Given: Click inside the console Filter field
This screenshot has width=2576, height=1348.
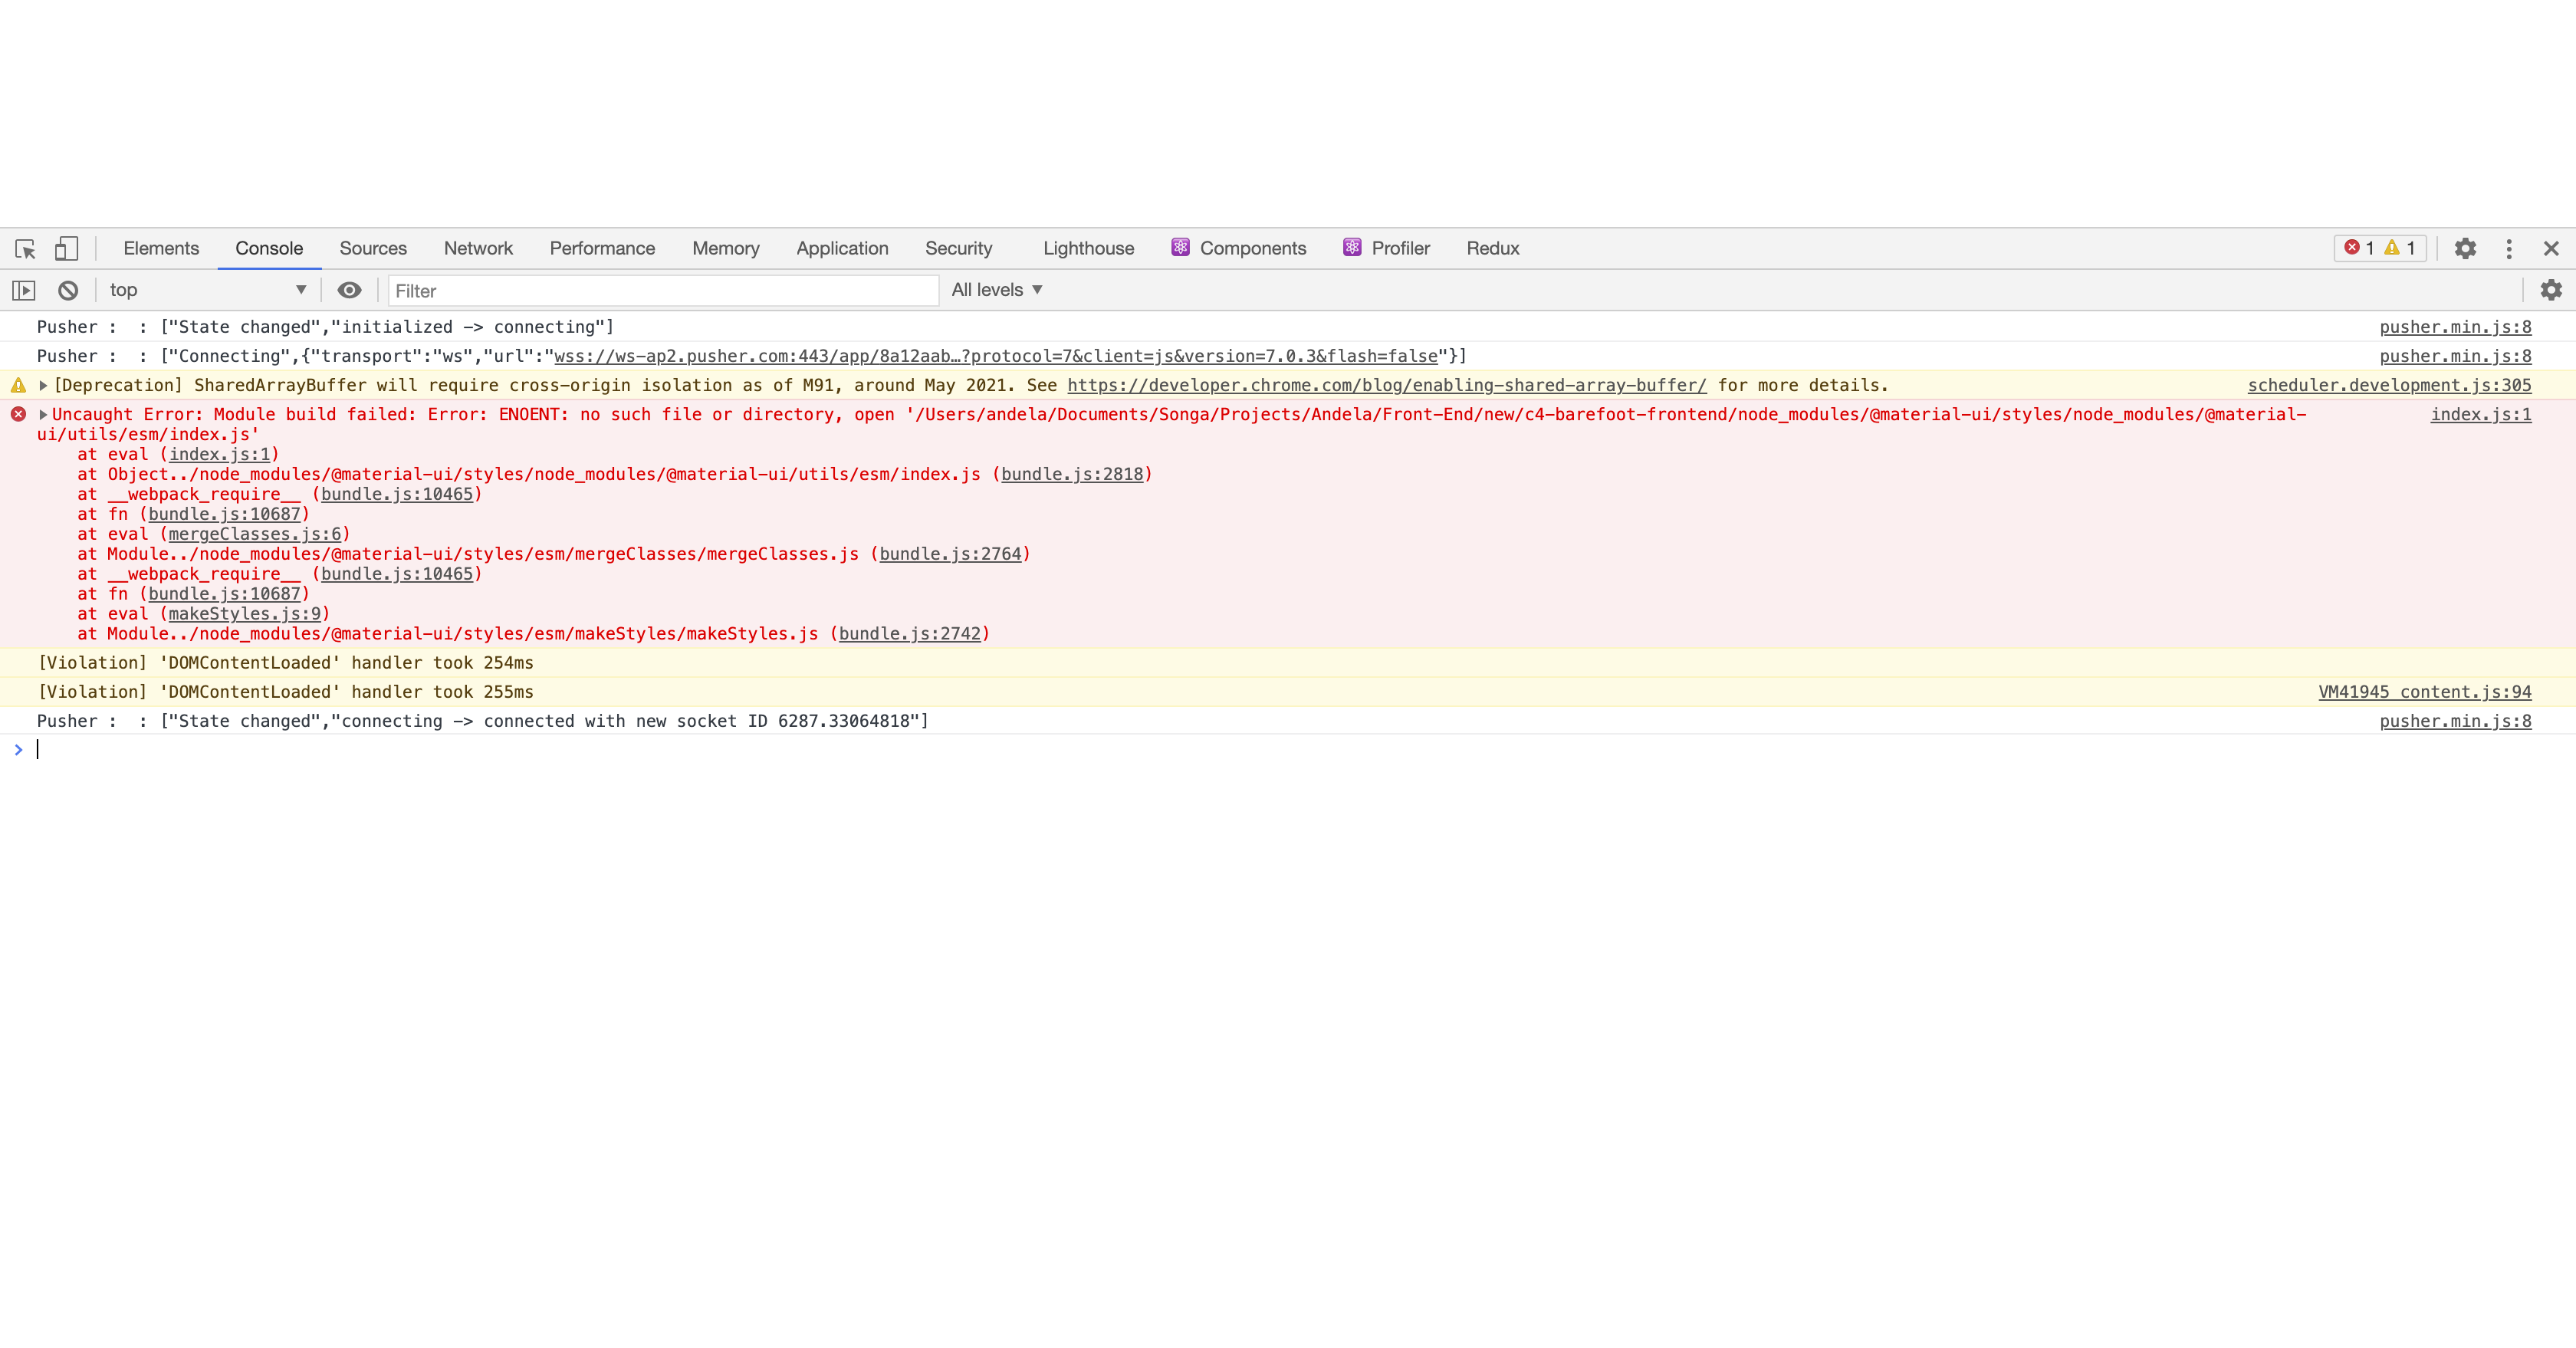Looking at the screenshot, I should point(660,290).
